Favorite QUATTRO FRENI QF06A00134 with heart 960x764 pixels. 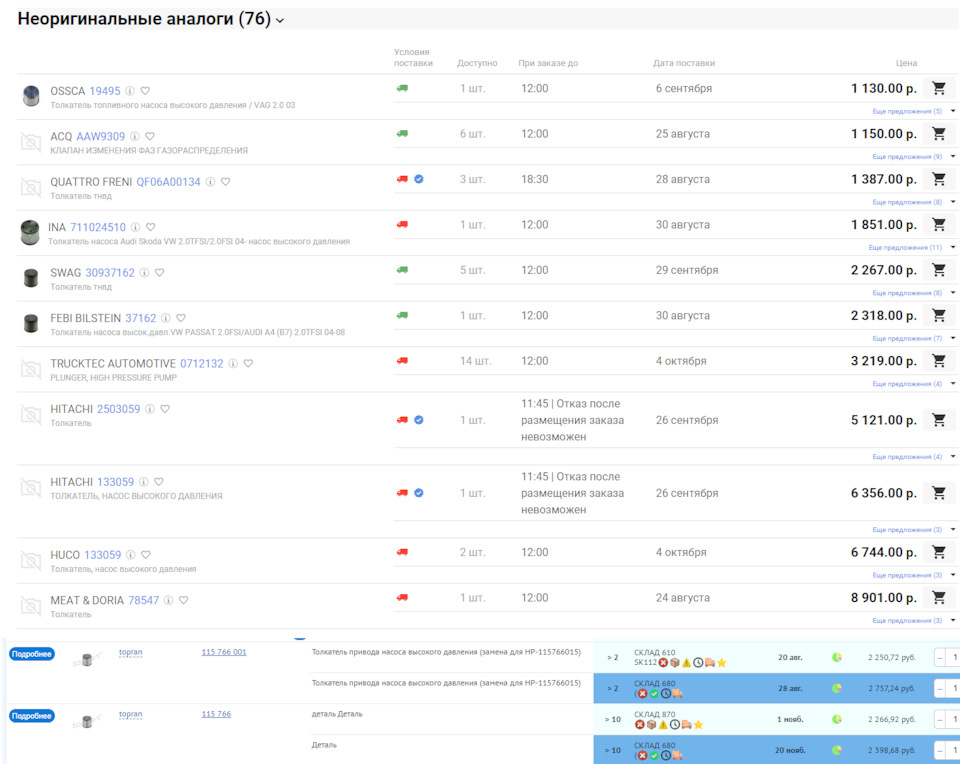(x=225, y=182)
